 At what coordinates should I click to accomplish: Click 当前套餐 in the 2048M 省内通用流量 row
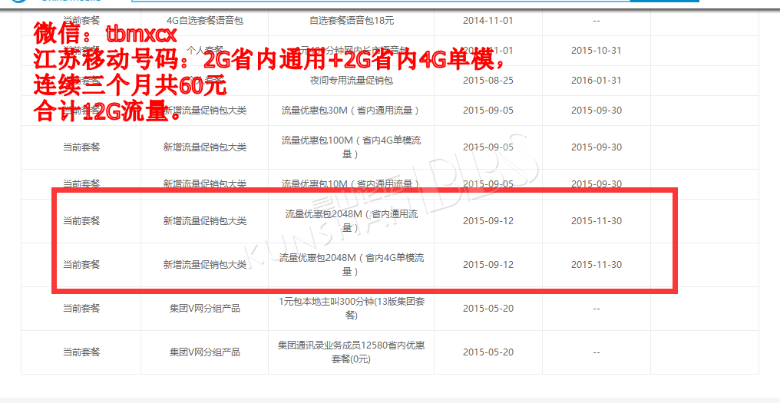(81, 221)
